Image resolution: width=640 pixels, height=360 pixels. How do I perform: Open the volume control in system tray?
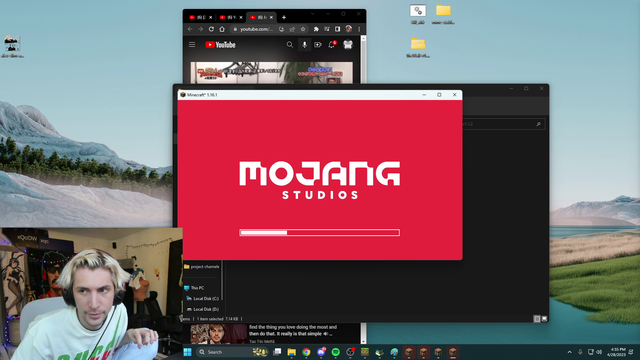click(599, 352)
